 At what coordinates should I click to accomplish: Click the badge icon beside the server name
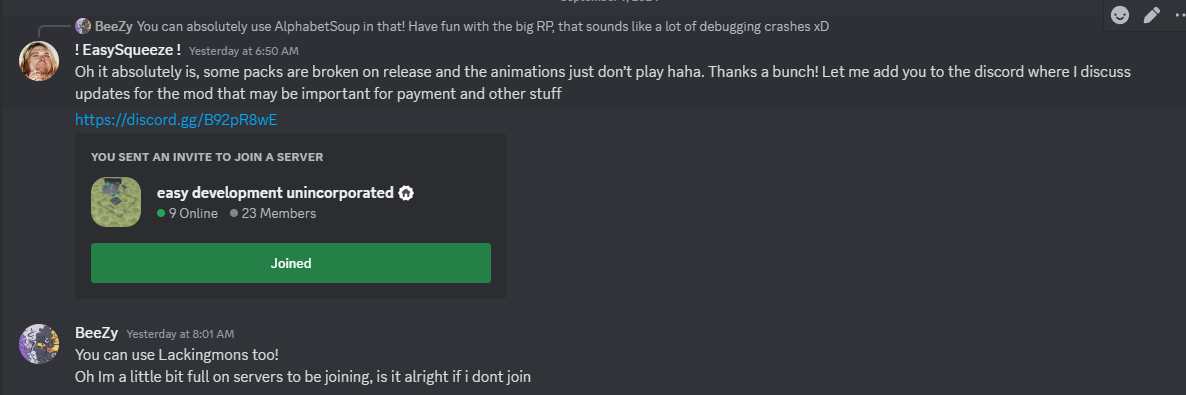(x=406, y=193)
